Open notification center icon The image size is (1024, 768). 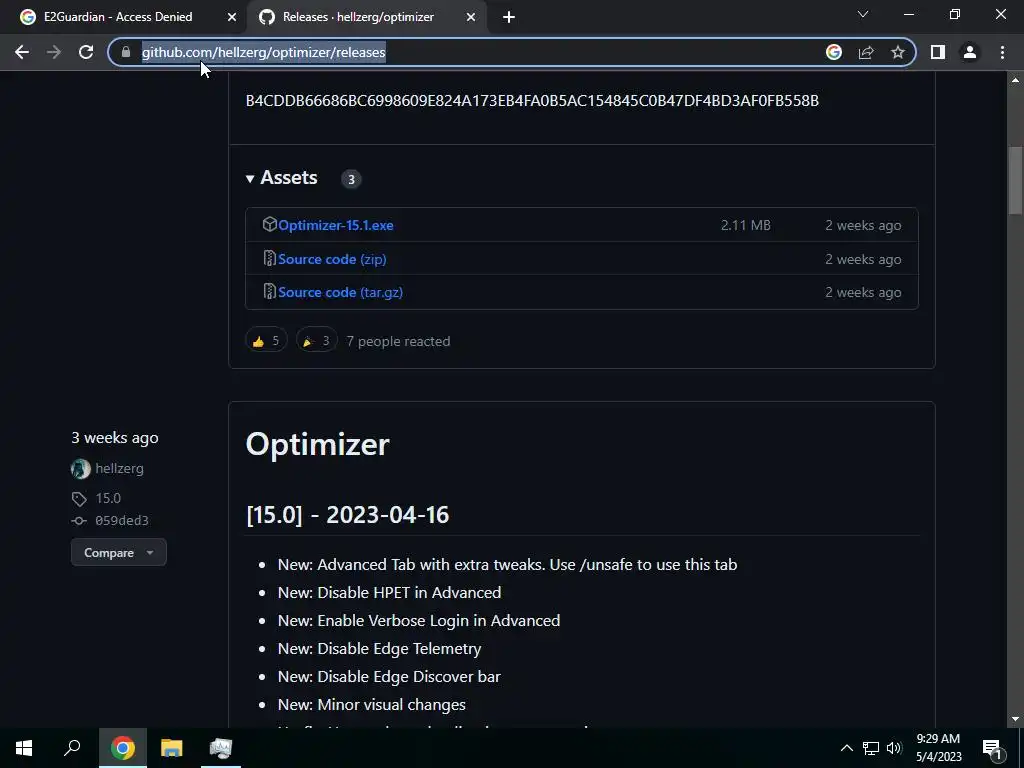(x=992, y=748)
